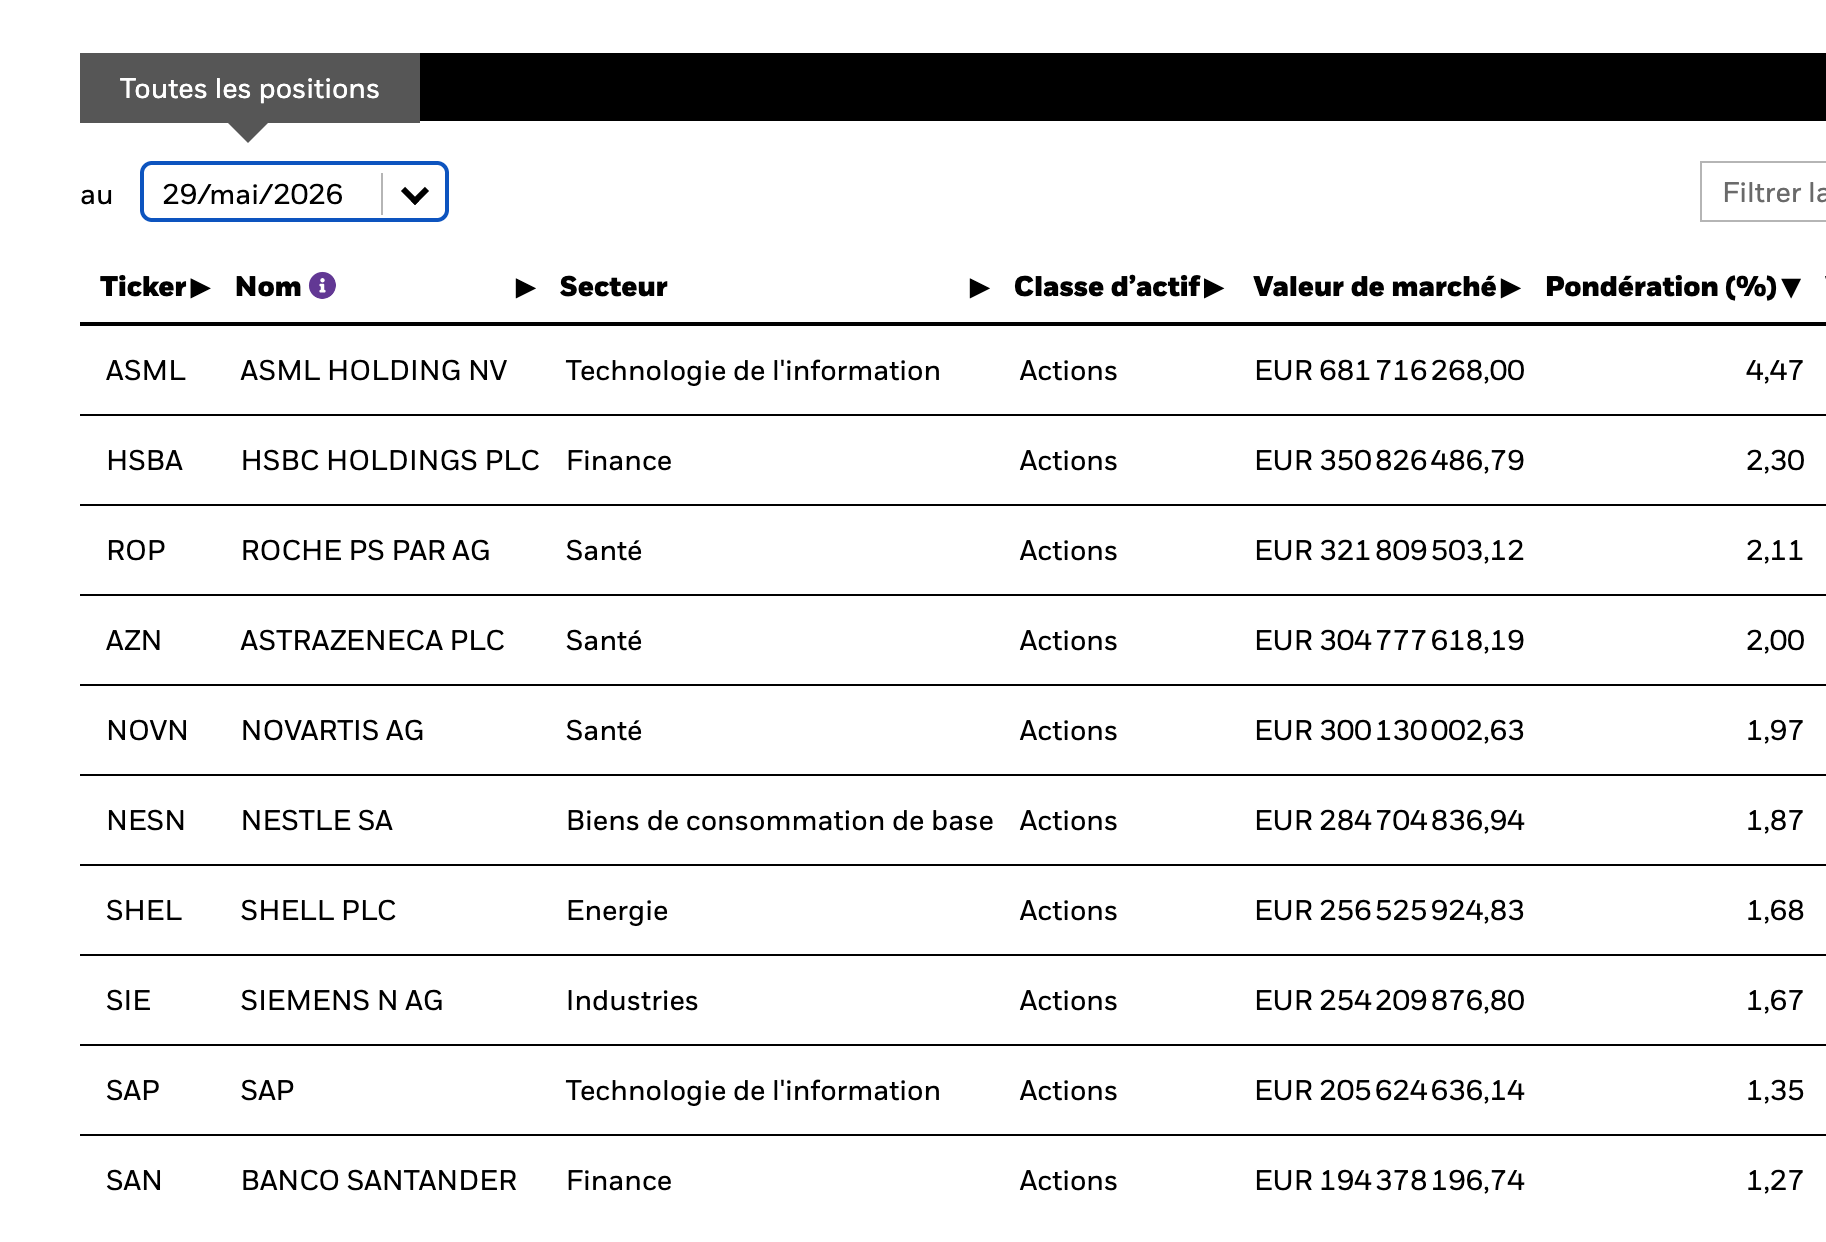This screenshot has width=1826, height=1242.
Task: Click the Secteur column header
Action: tap(613, 287)
